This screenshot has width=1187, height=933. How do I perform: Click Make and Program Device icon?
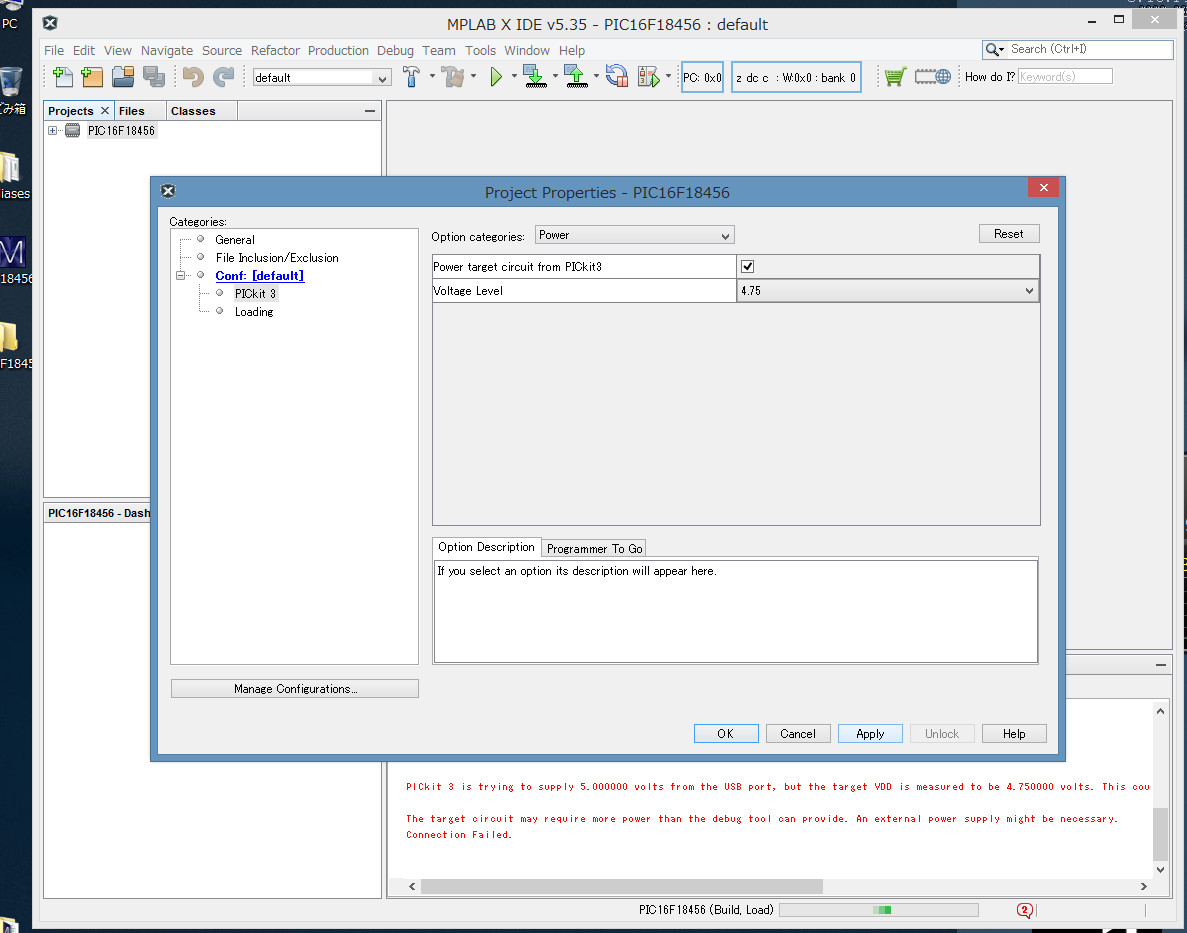(535, 76)
